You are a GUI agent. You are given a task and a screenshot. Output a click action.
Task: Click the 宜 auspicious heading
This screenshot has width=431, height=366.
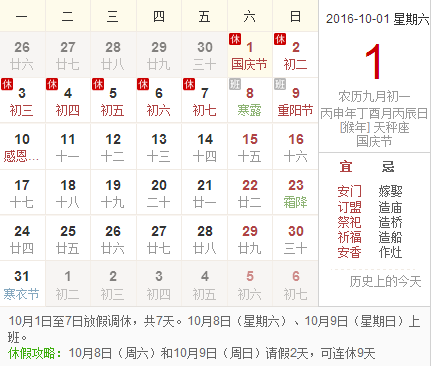pyautogui.click(x=346, y=166)
